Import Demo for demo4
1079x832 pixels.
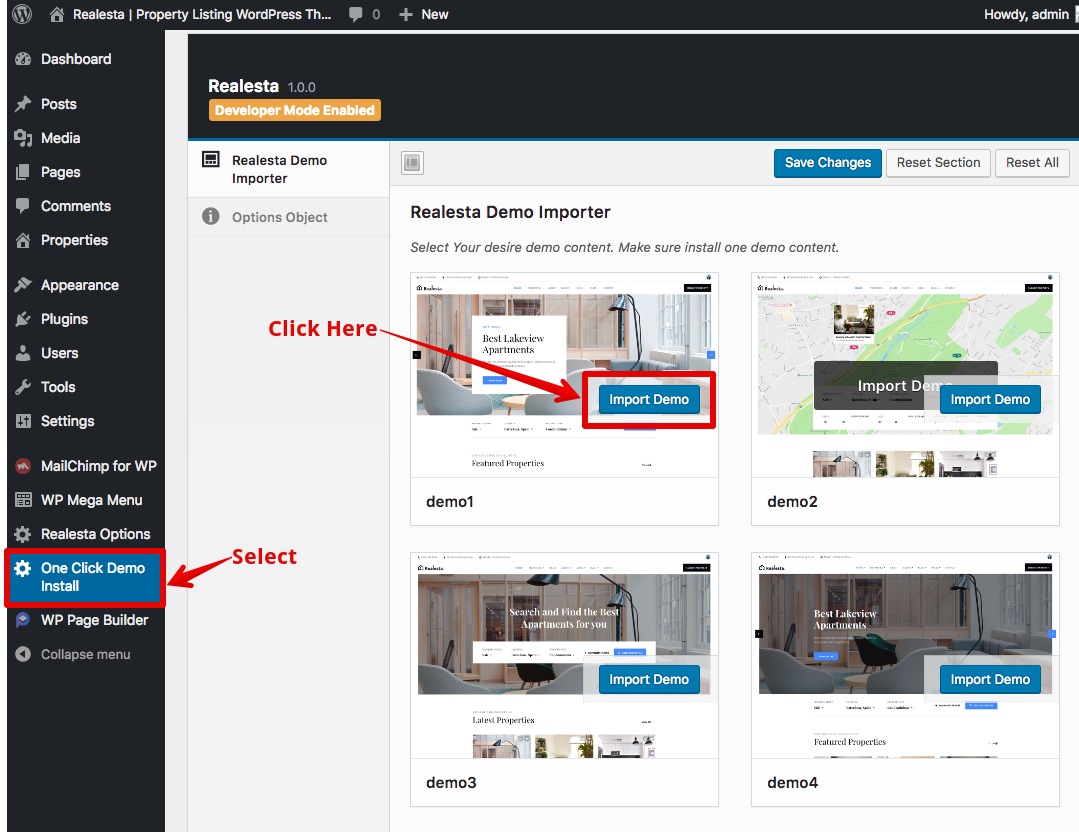[x=990, y=680]
